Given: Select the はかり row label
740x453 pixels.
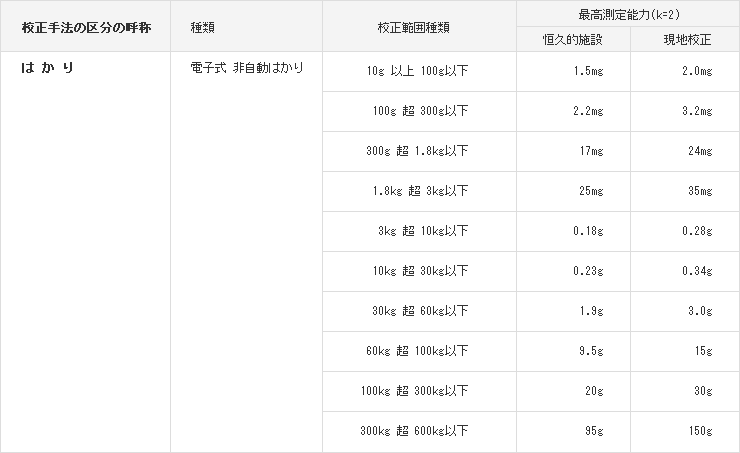Looking at the screenshot, I should (x=49, y=69).
